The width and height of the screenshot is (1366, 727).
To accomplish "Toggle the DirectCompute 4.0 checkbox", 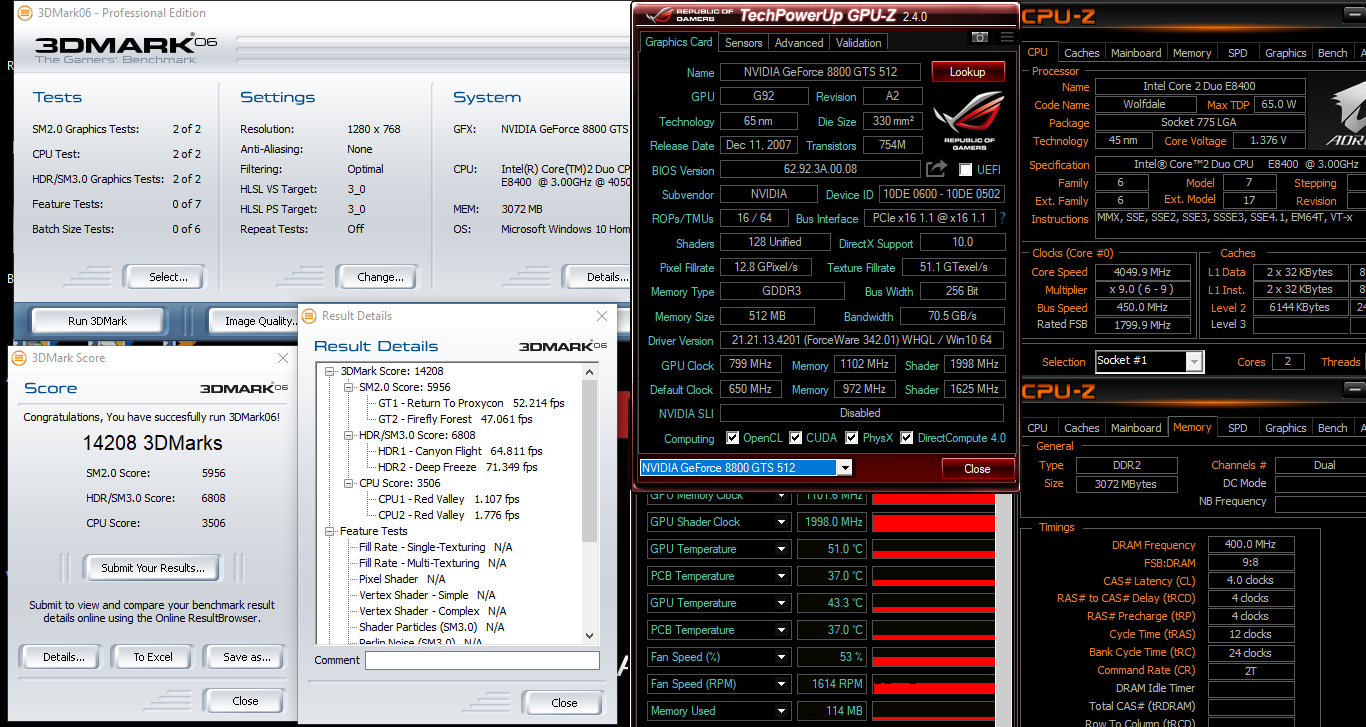I will [x=906, y=438].
